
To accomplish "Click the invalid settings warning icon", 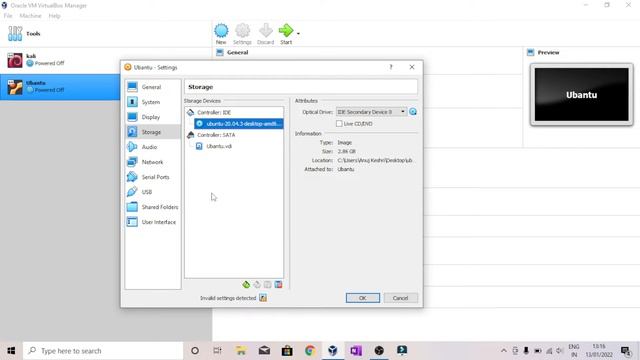I will [x=263, y=298].
